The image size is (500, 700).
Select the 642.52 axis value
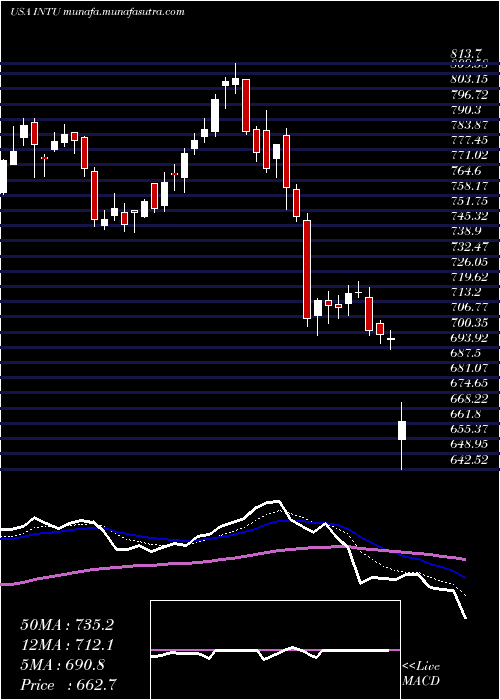[471, 459]
